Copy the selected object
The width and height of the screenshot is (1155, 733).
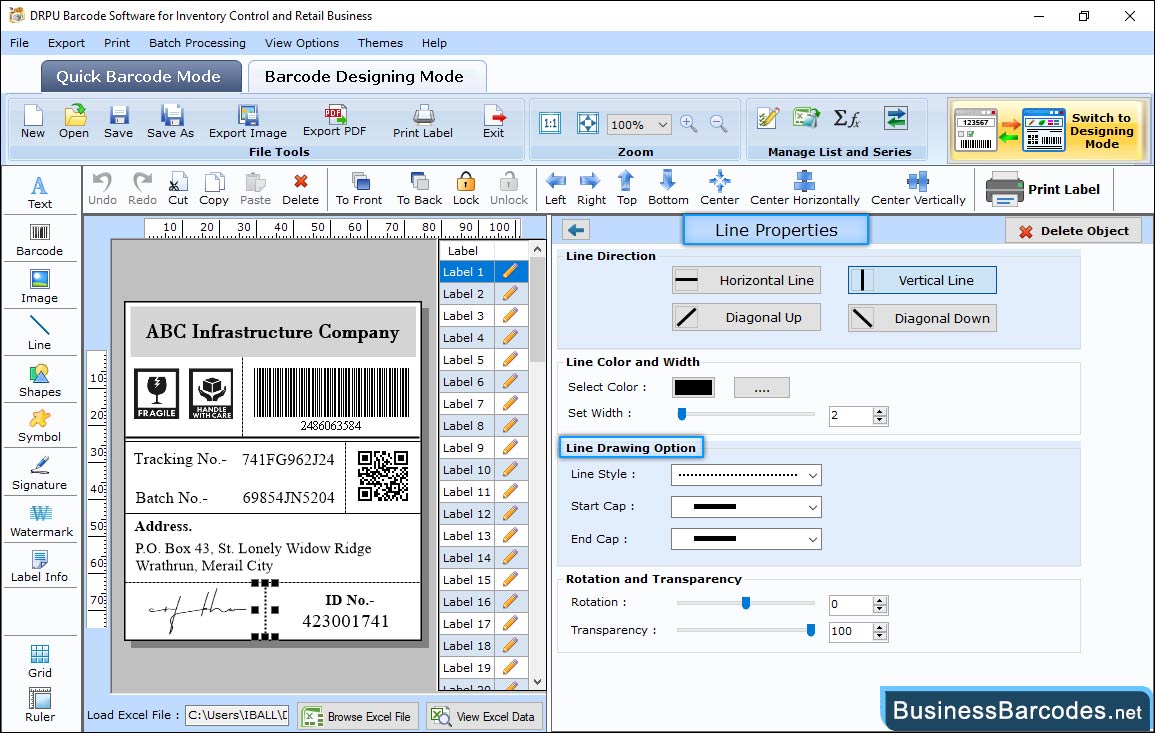[214, 189]
